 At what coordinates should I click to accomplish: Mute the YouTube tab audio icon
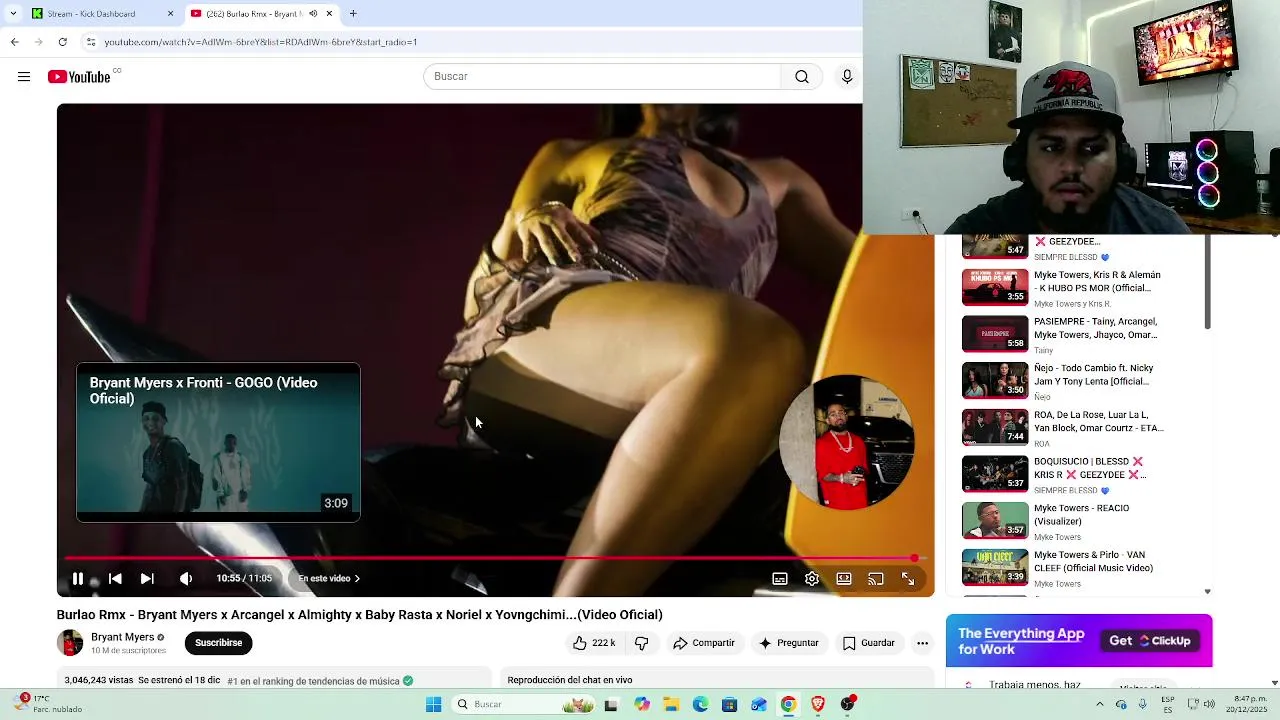[313, 14]
